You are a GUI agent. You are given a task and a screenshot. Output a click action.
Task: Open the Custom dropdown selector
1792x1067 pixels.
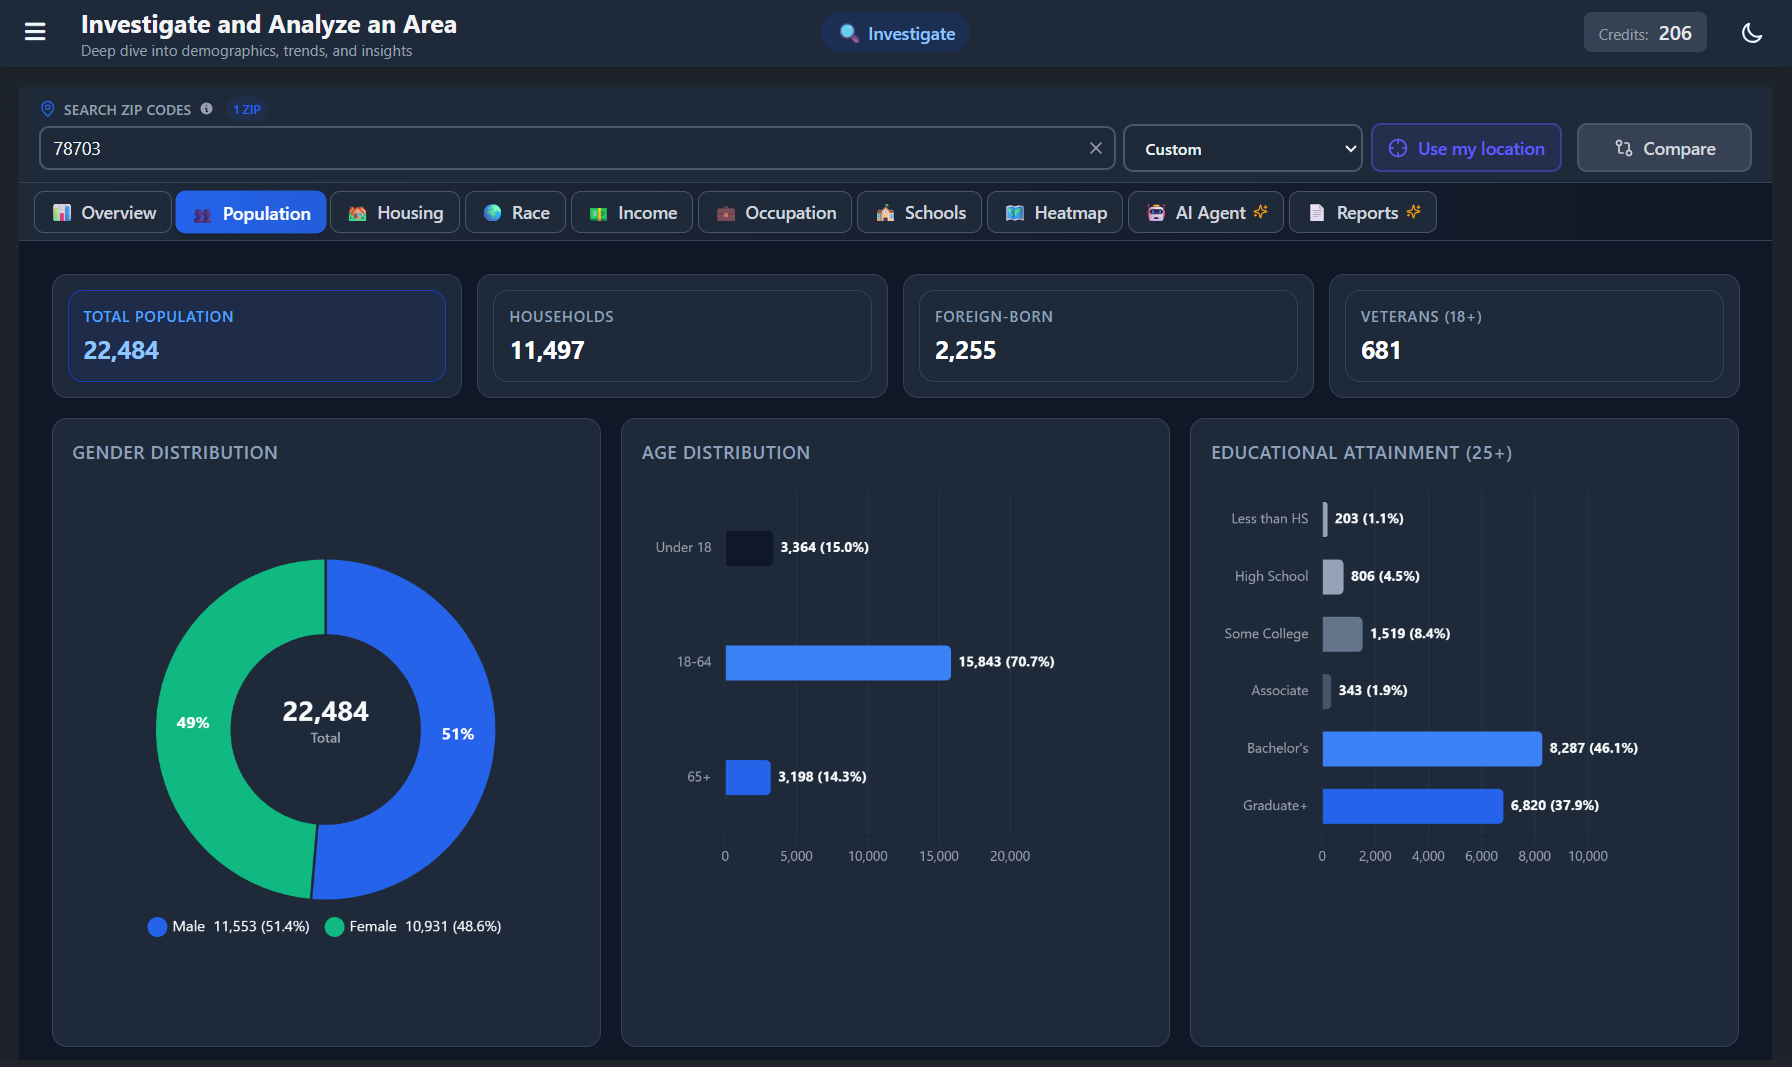[x=1242, y=149]
